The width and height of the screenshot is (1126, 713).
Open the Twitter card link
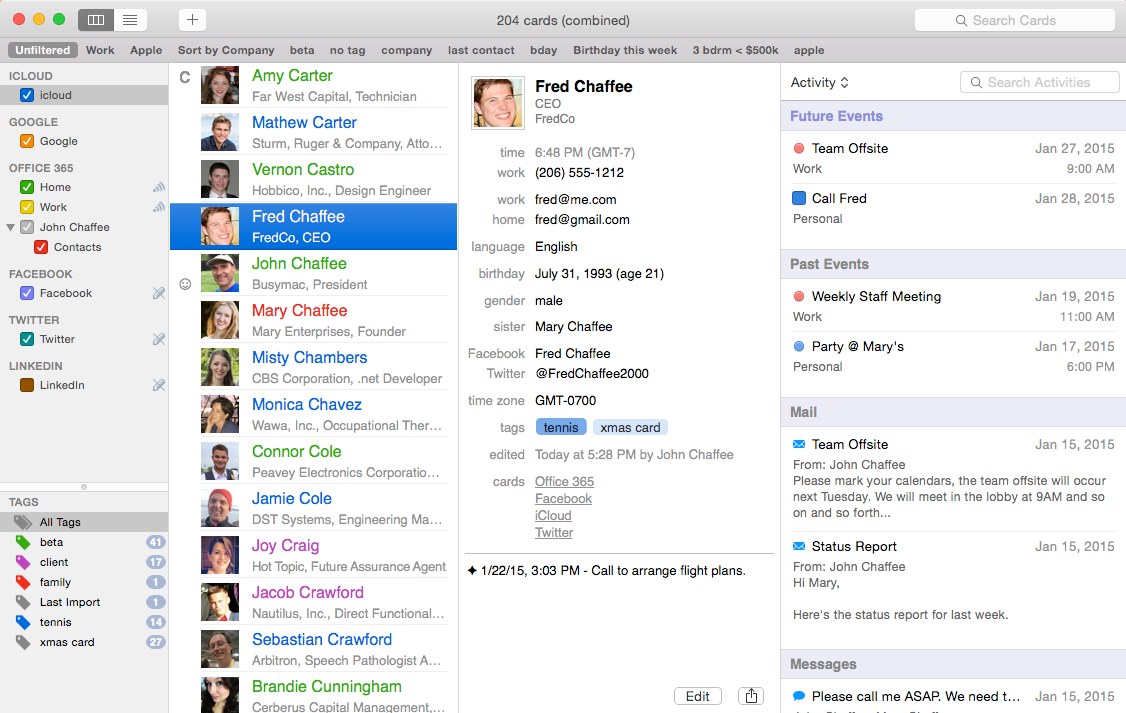point(554,533)
